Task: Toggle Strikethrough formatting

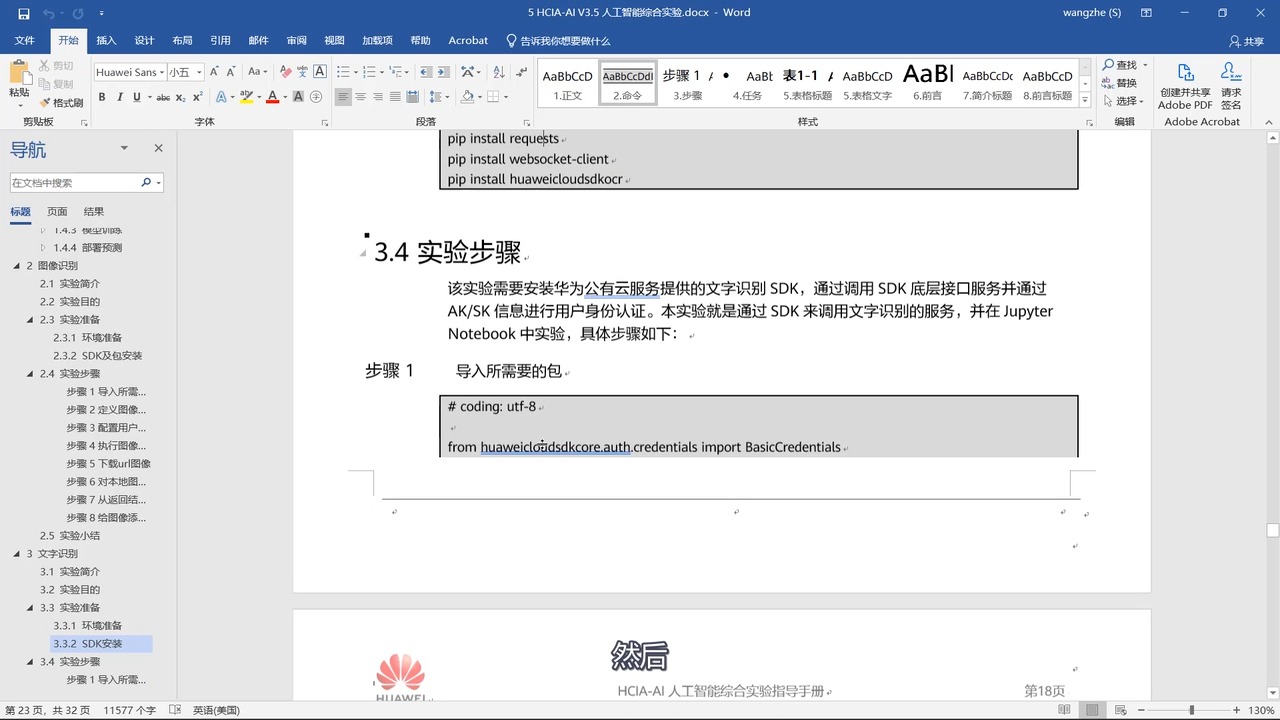Action: 164,97
